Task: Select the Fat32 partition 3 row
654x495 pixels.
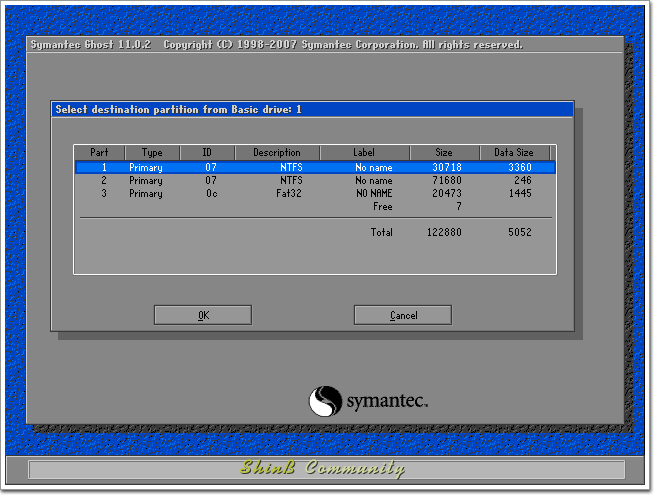Action: [315, 193]
